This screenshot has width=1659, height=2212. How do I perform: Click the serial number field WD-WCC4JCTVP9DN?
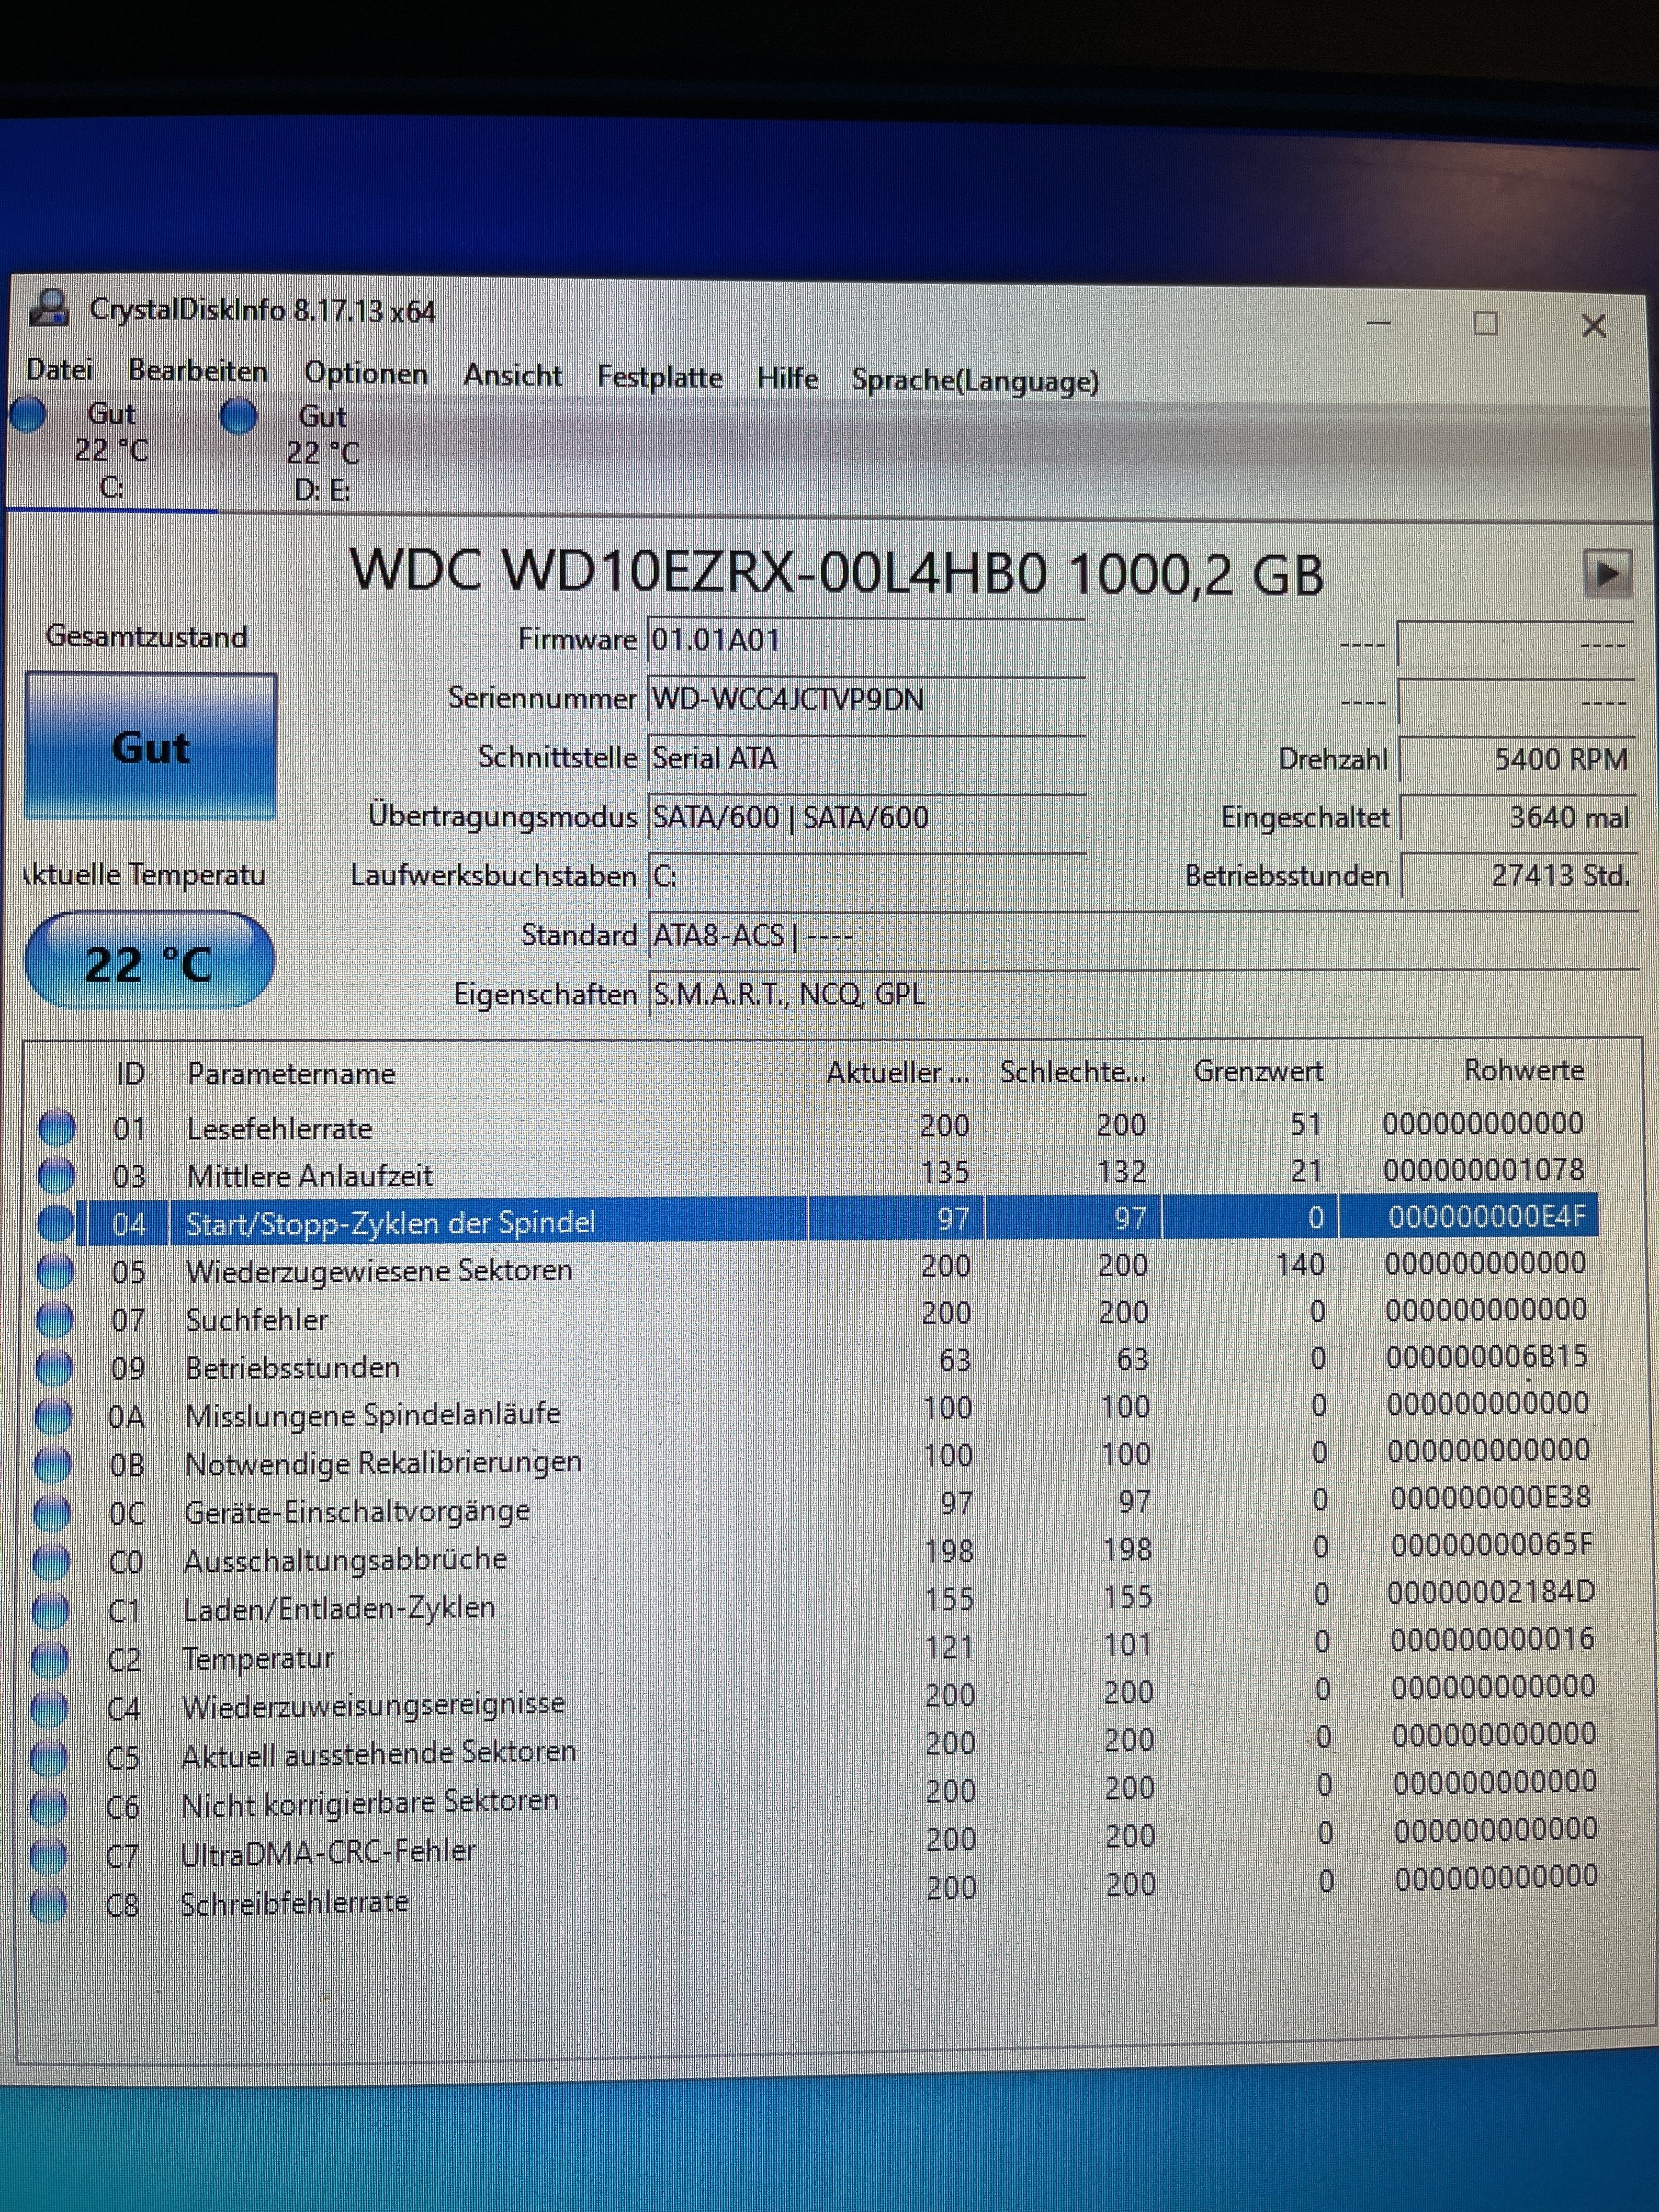866,699
